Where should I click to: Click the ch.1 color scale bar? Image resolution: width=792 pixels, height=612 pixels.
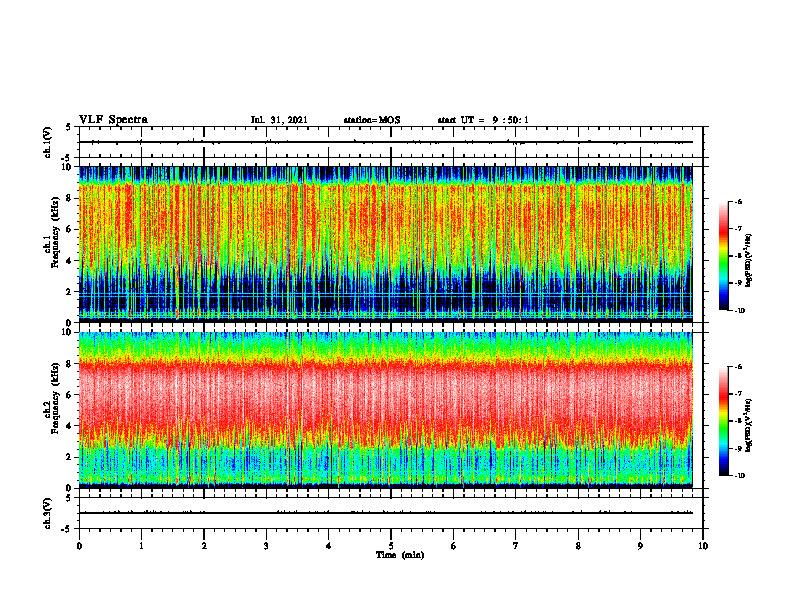[x=724, y=256]
